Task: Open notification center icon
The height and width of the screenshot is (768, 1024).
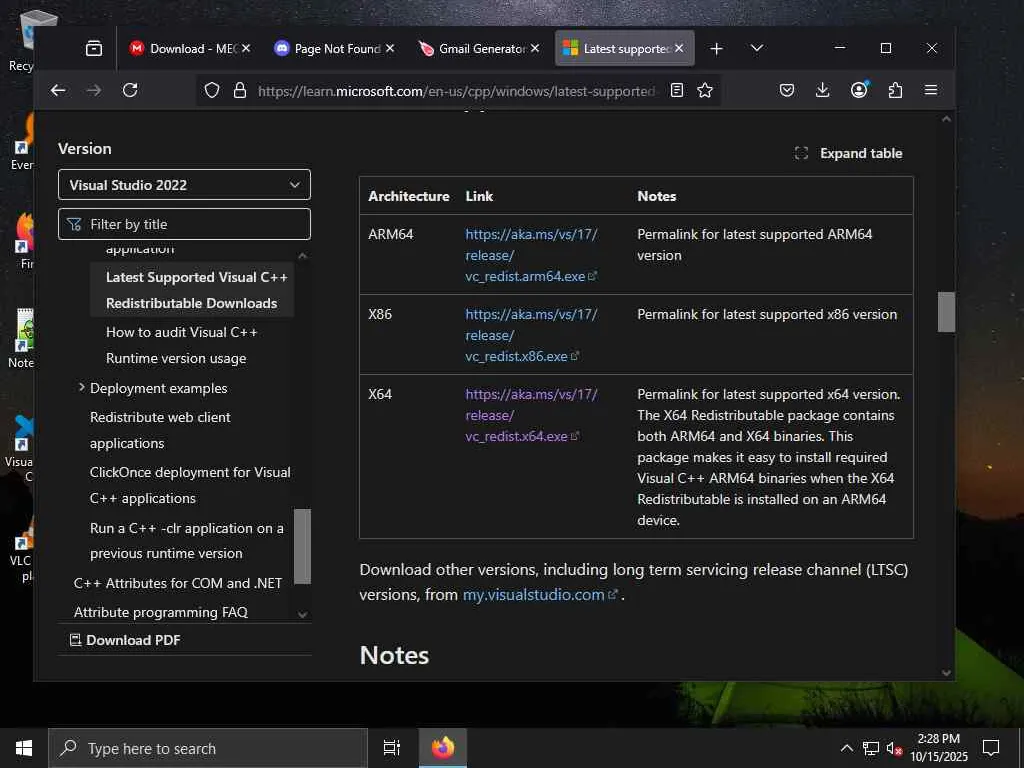Action: (991, 748)
